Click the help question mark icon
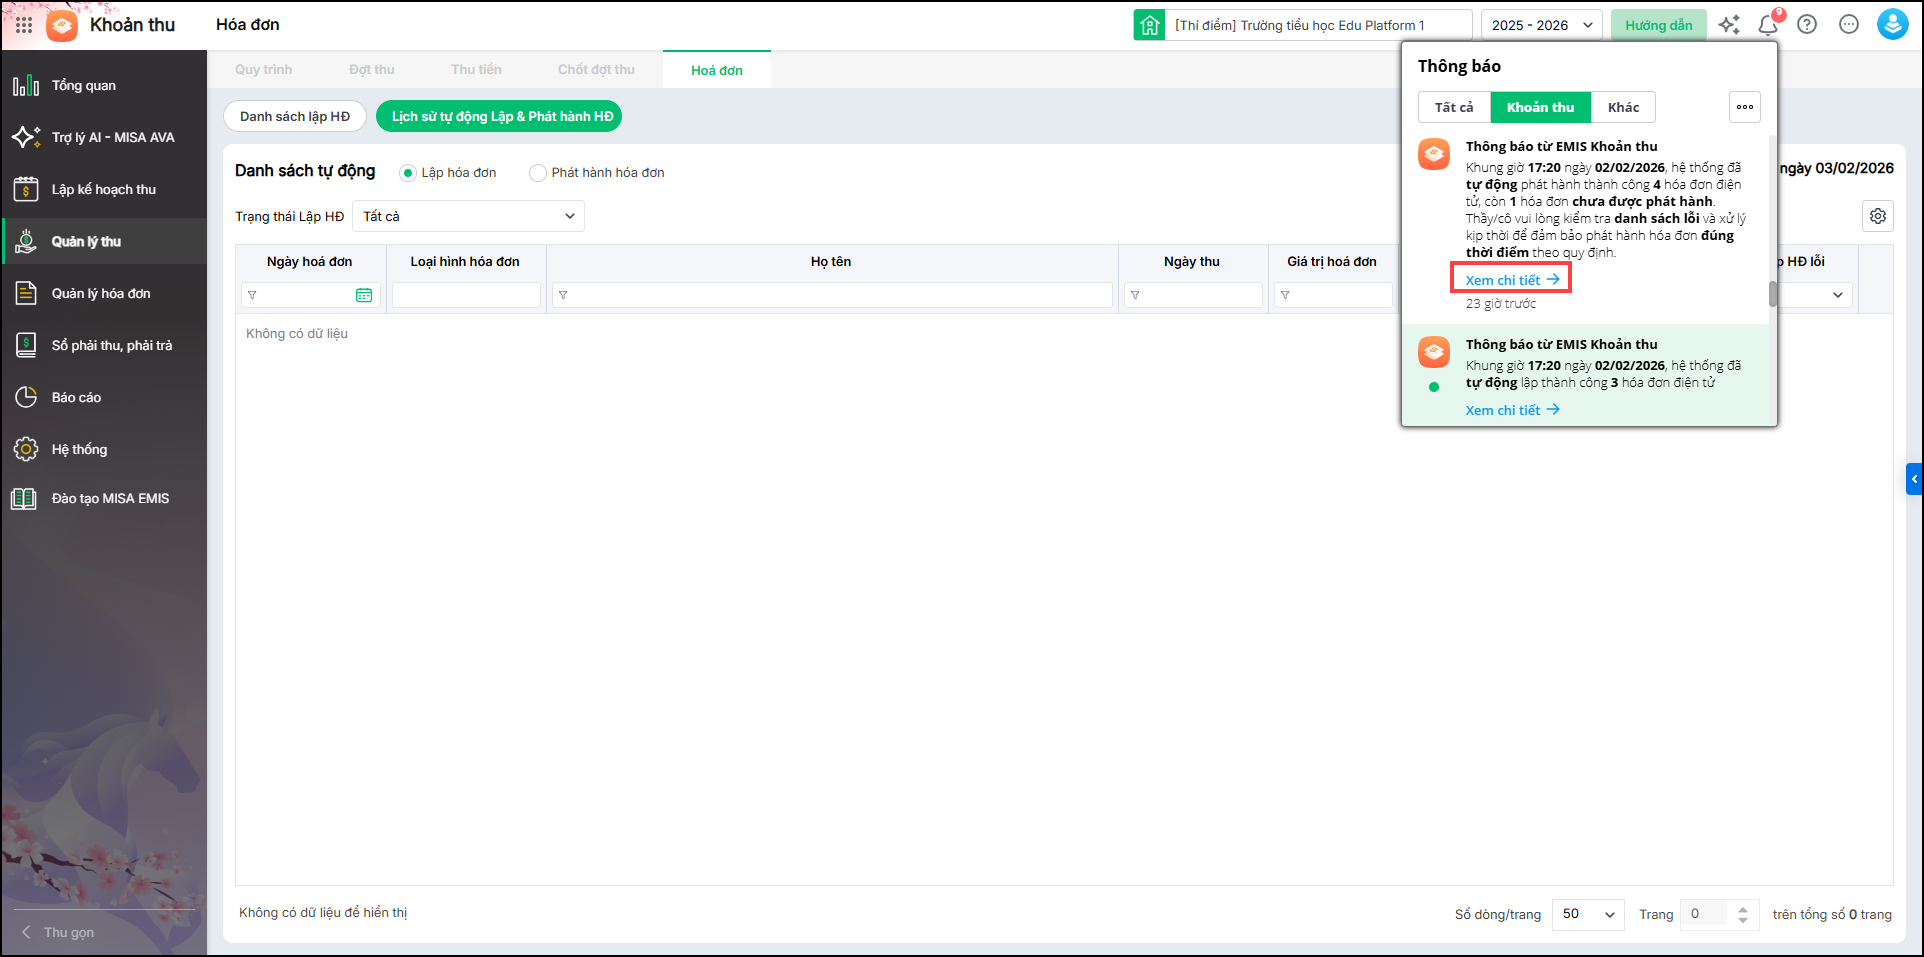The width and height of the screenshot is (1924, 957). (1807, 25)
